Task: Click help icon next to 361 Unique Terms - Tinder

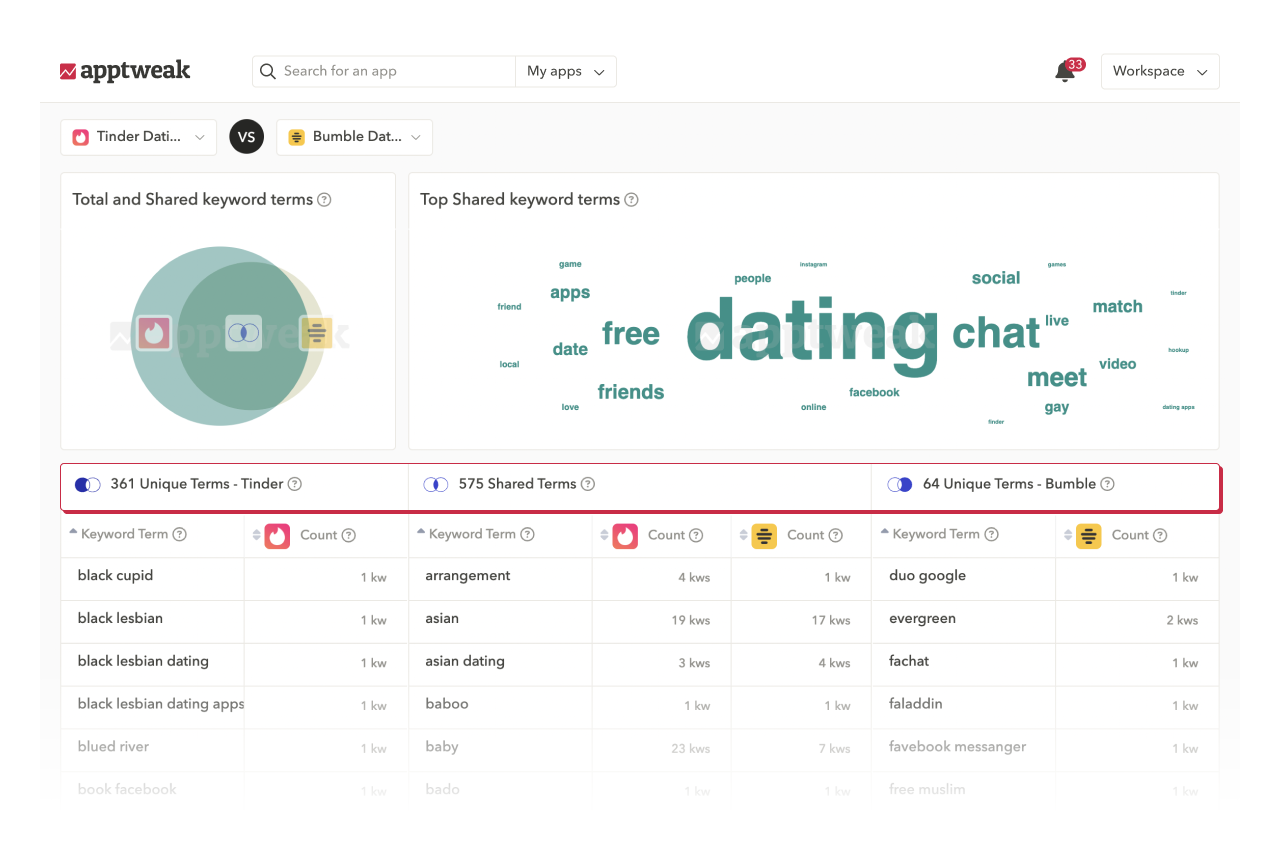Action: (x=295, y=484)
